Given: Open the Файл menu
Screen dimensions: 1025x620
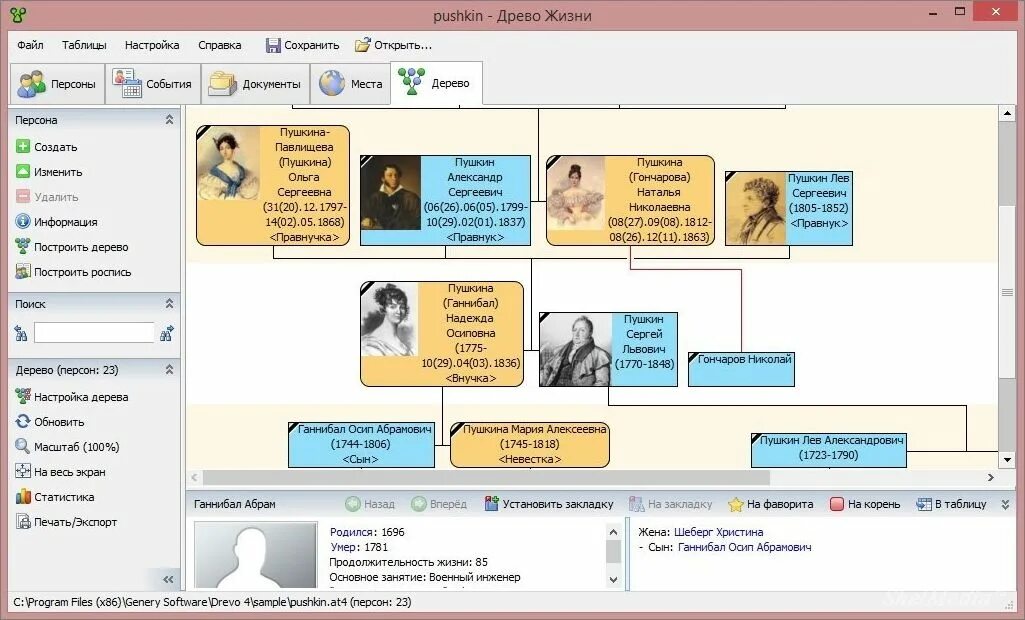Looking at the screenshot, I should coord(30,45).
